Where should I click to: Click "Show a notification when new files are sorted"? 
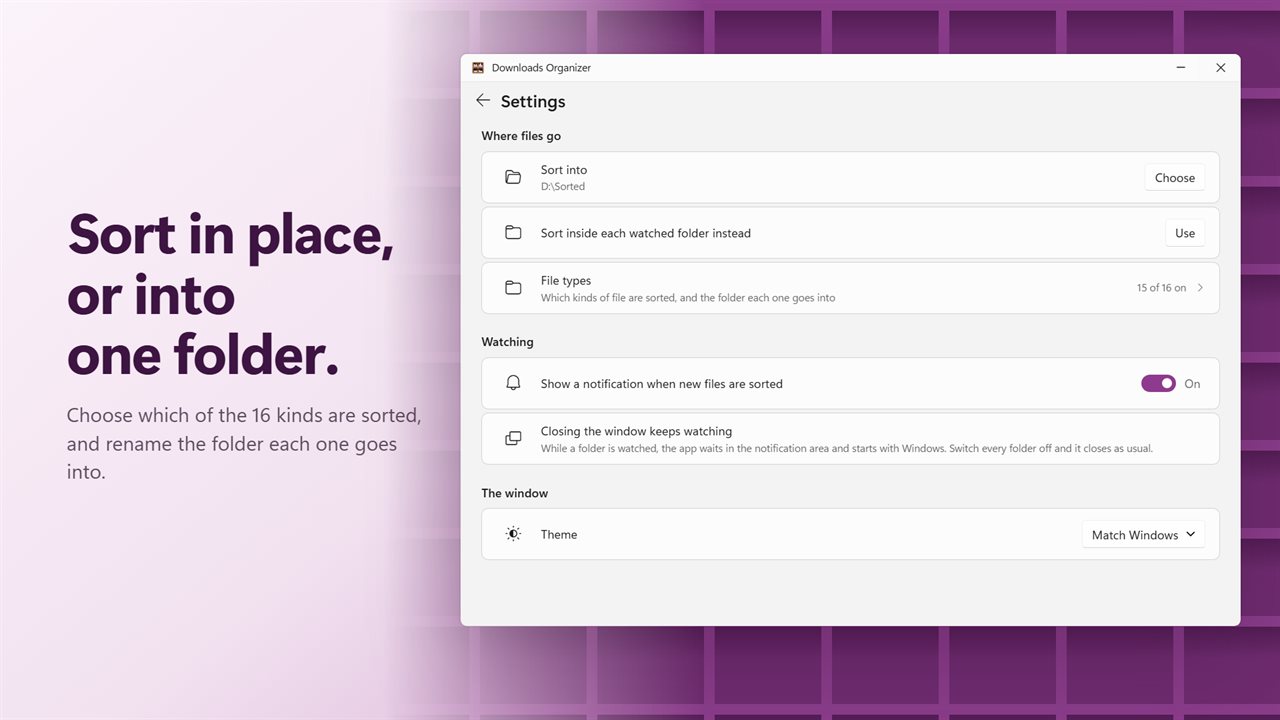[662, 384]
